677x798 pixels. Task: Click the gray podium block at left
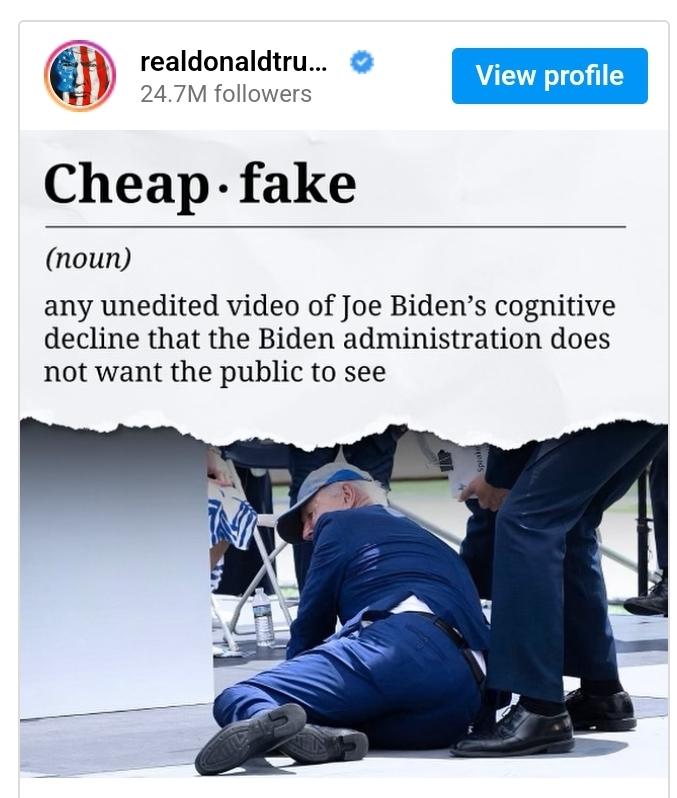pyautogui.click(x=117, y=570)
